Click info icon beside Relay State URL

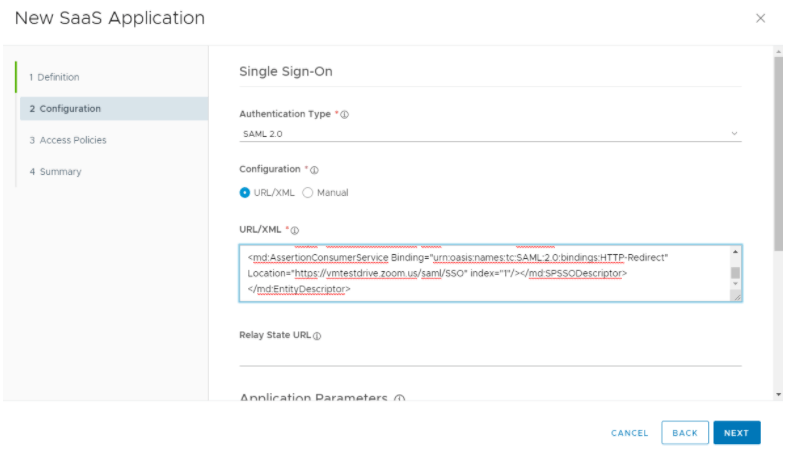pyautogui.click(x=317, y=336)
